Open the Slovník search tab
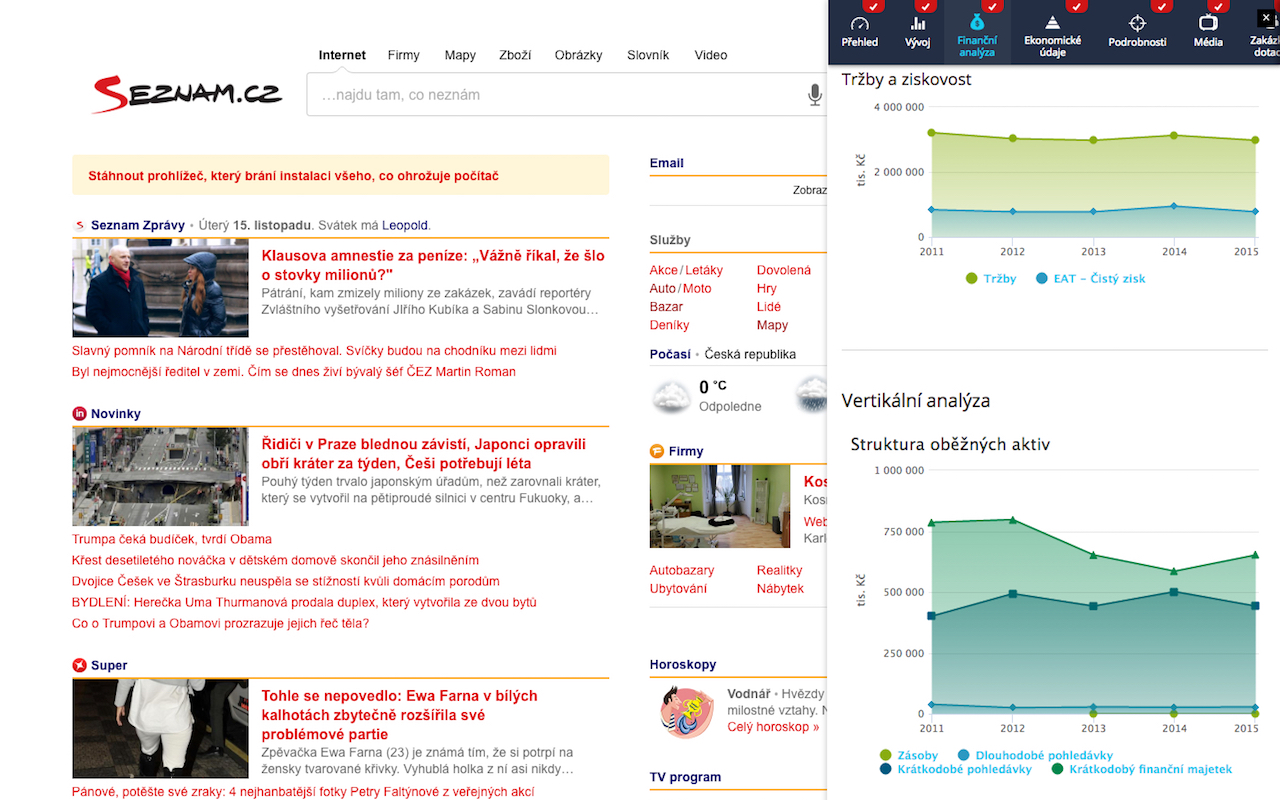Image resolution: width=1280 pixels, height=800 pixels. click(x=648, y=55)
